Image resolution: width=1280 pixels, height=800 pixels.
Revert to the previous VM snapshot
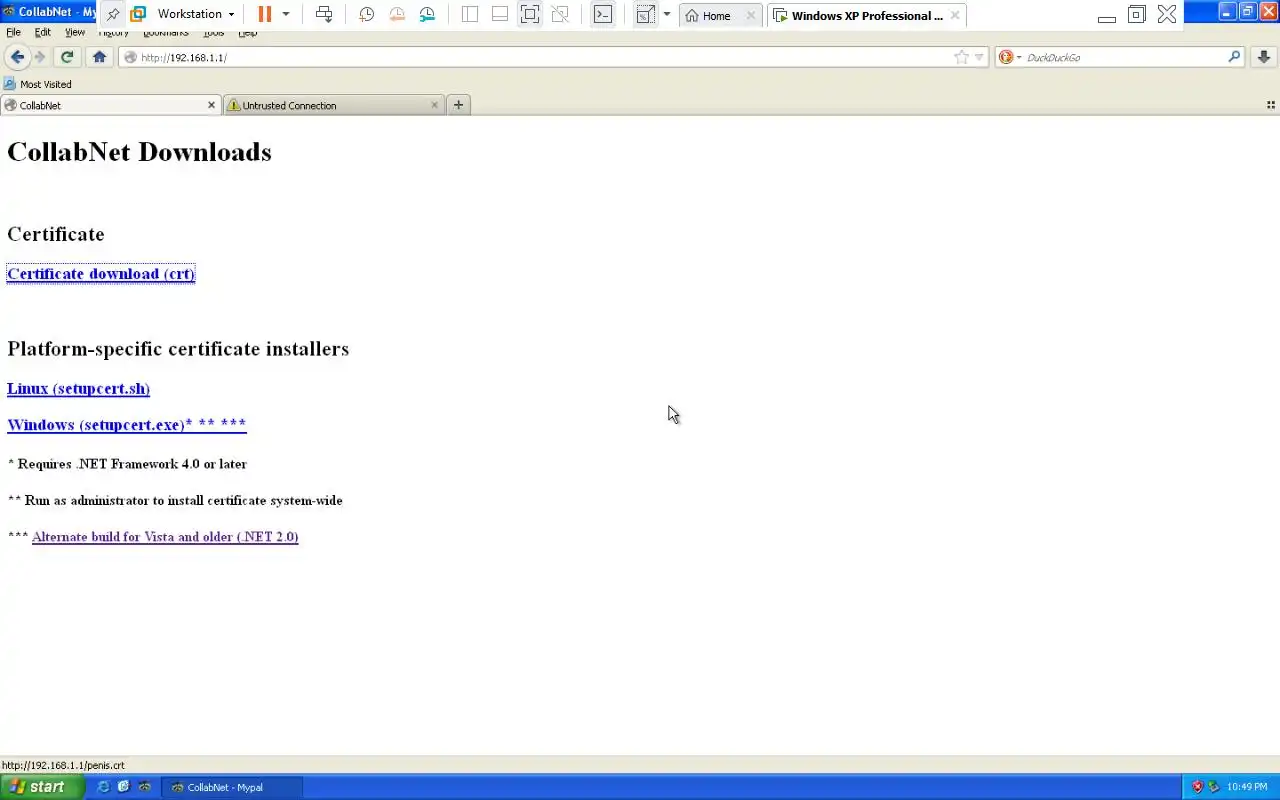click(x=397, y=15)
